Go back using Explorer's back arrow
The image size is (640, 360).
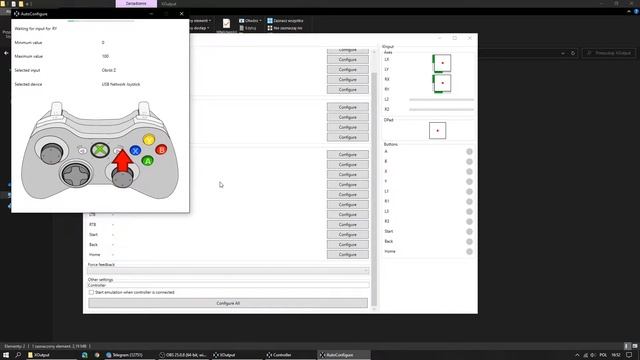click(6, 53)
